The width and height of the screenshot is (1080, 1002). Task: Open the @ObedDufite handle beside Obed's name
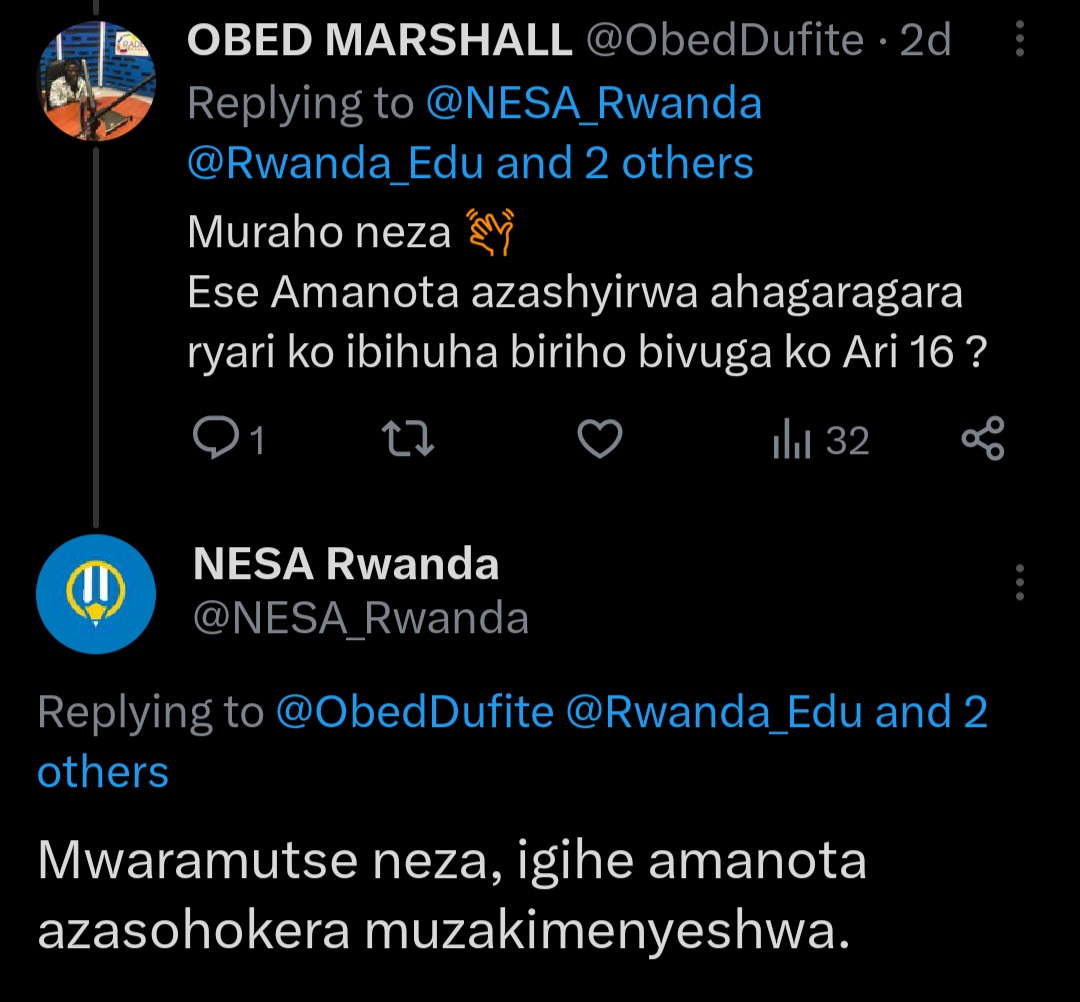pyautogui.click(x=725, y=41)
